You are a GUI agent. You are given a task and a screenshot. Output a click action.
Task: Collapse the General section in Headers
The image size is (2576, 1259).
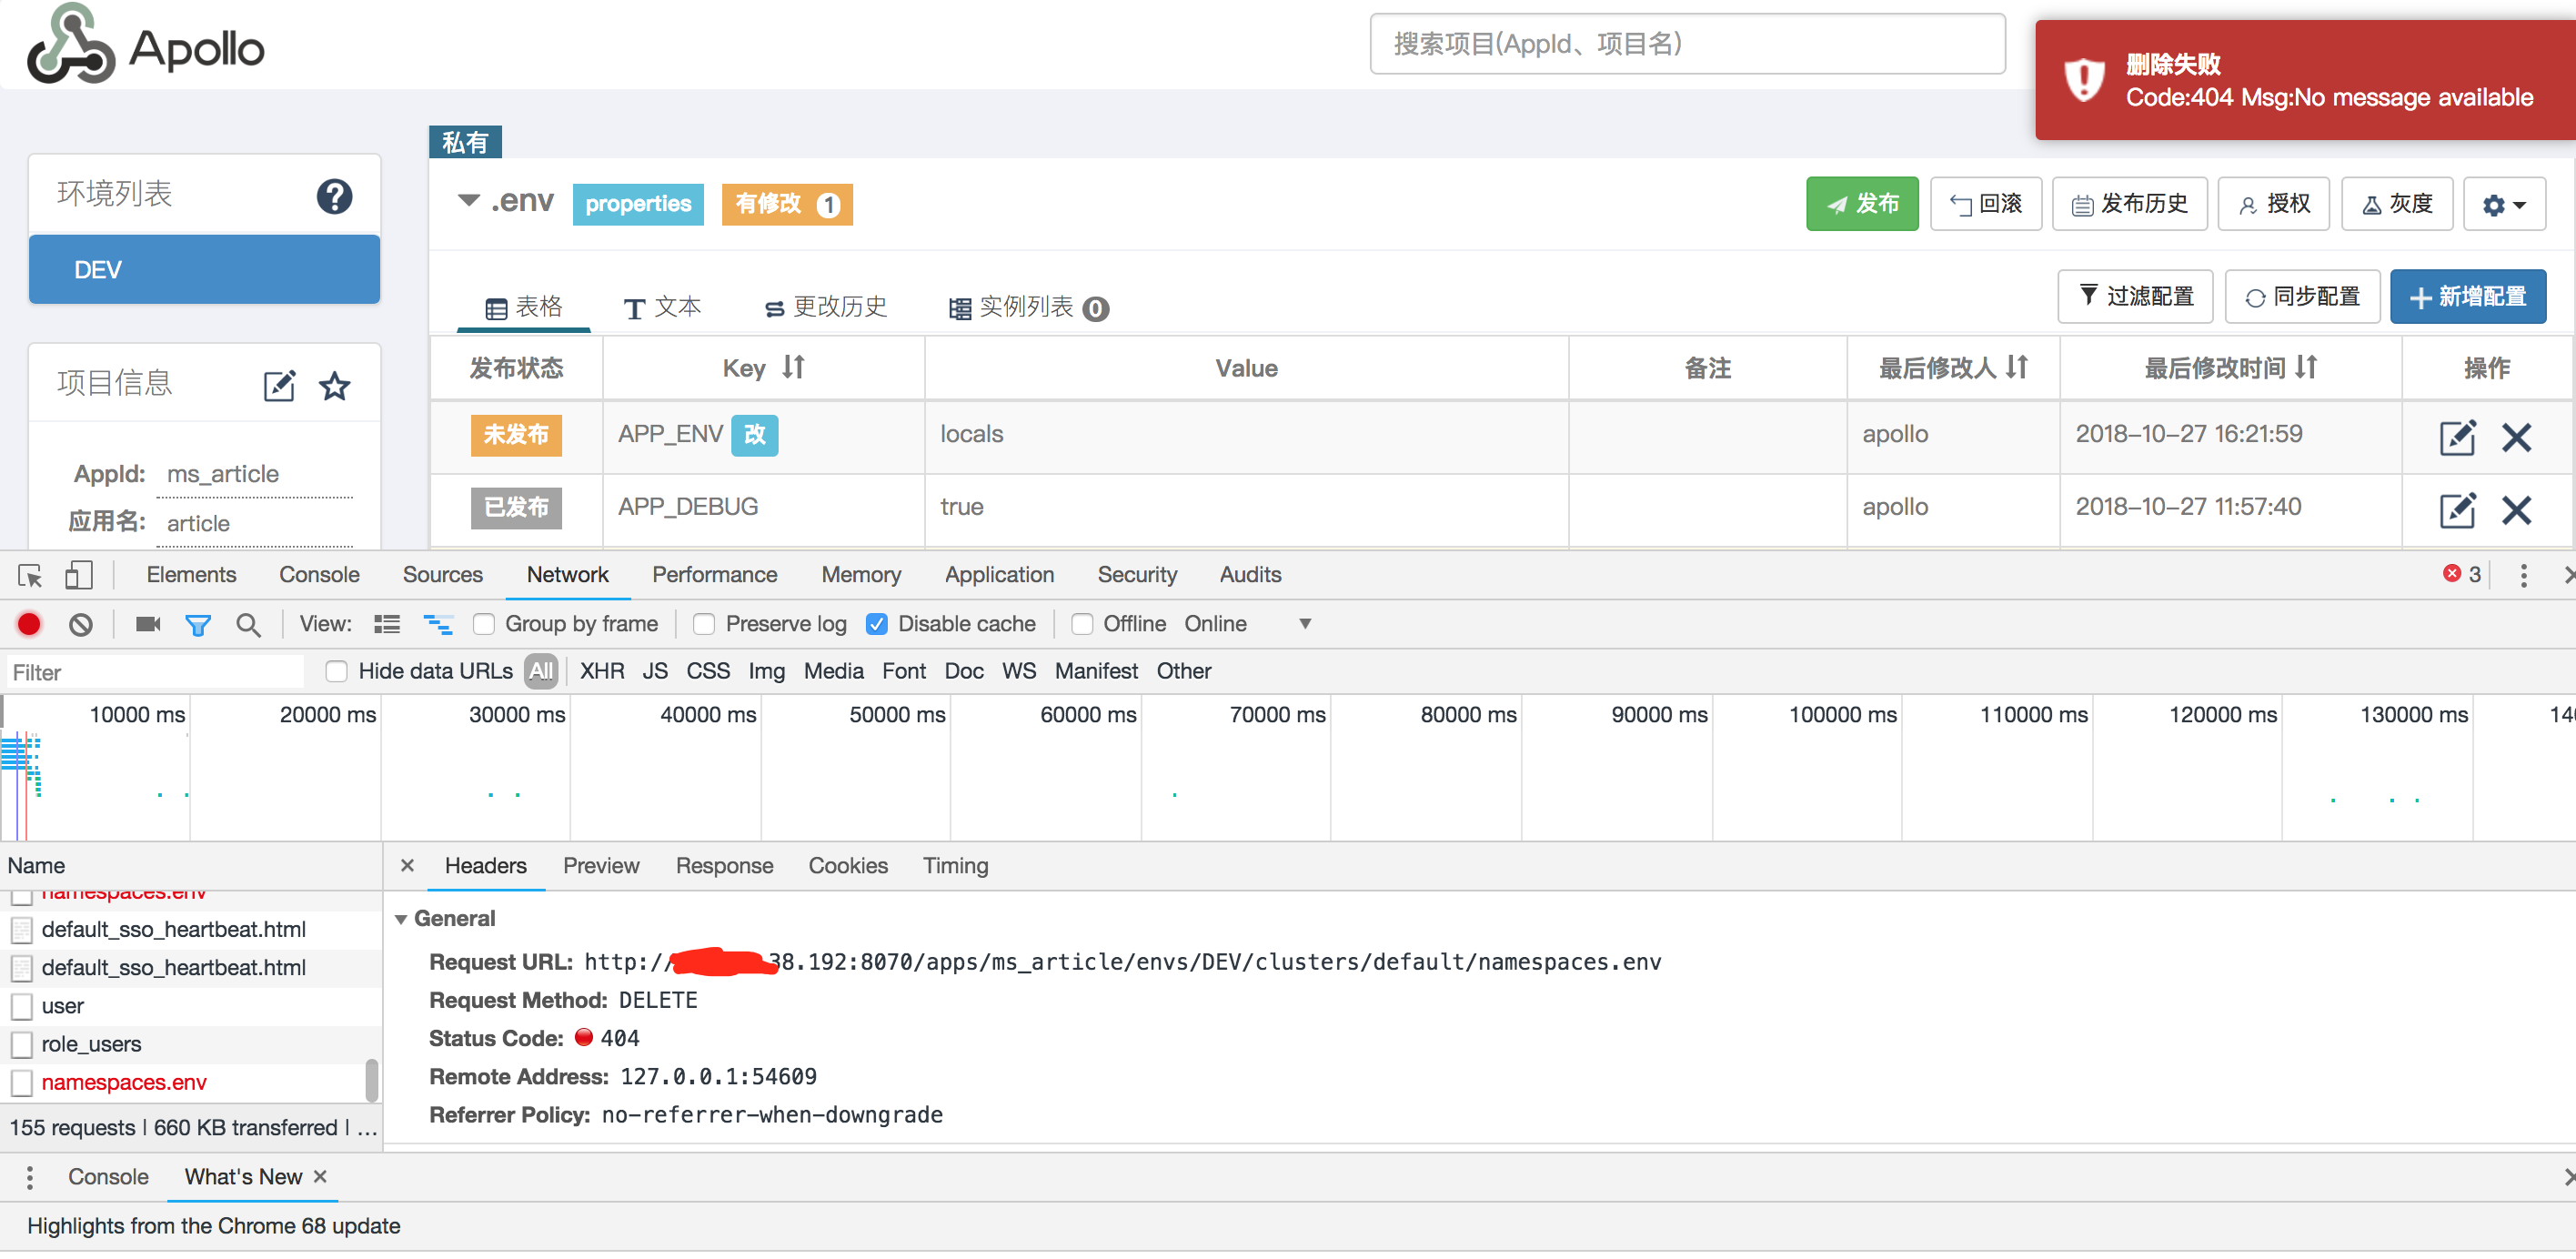[x=402, y=918]
